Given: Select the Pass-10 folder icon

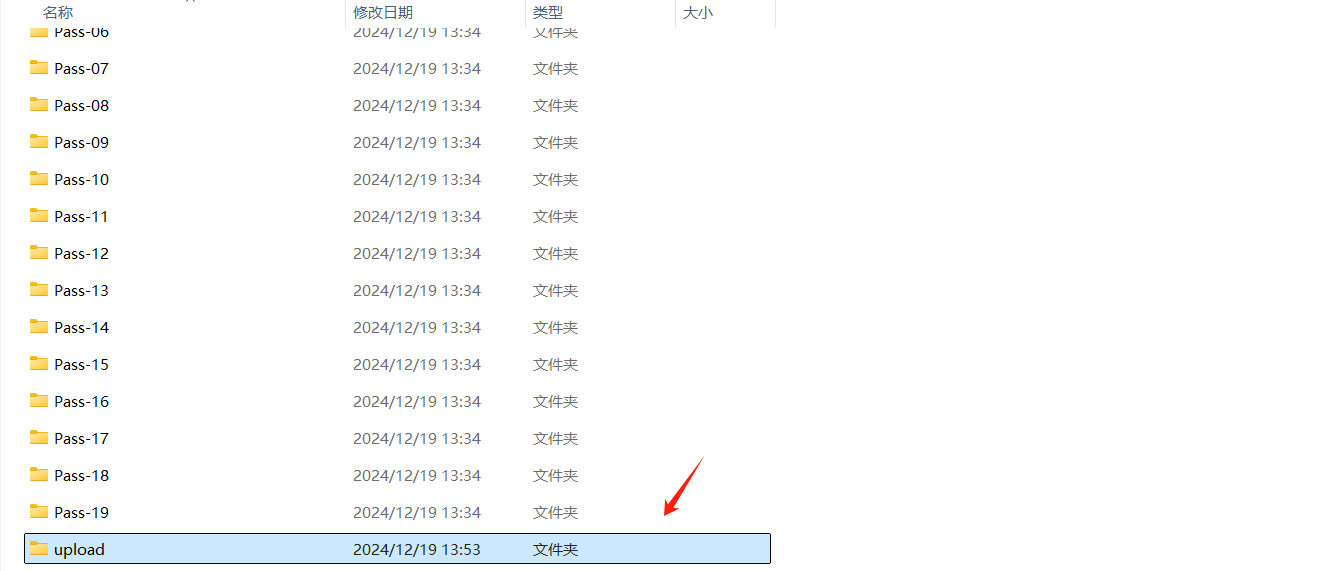Looking at the screenshot, I should click(x=39, y=179).
